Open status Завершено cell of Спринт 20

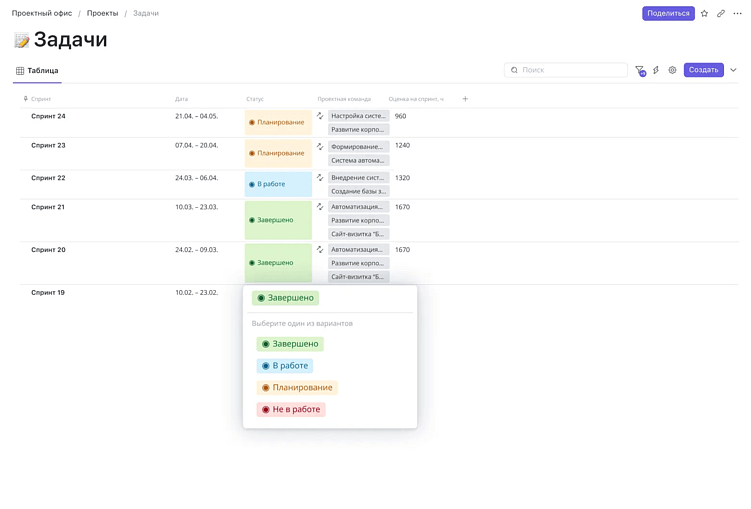coord(278,263)
